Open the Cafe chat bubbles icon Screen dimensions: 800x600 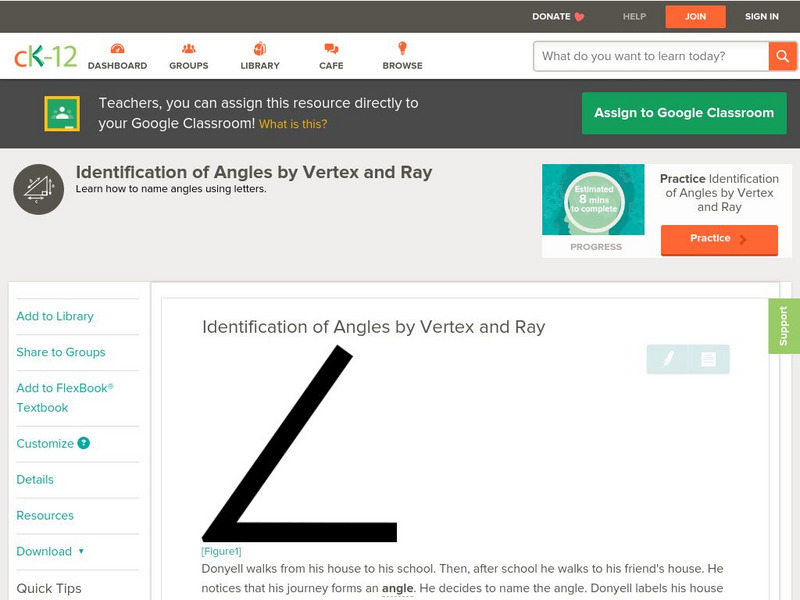point(331,48)
